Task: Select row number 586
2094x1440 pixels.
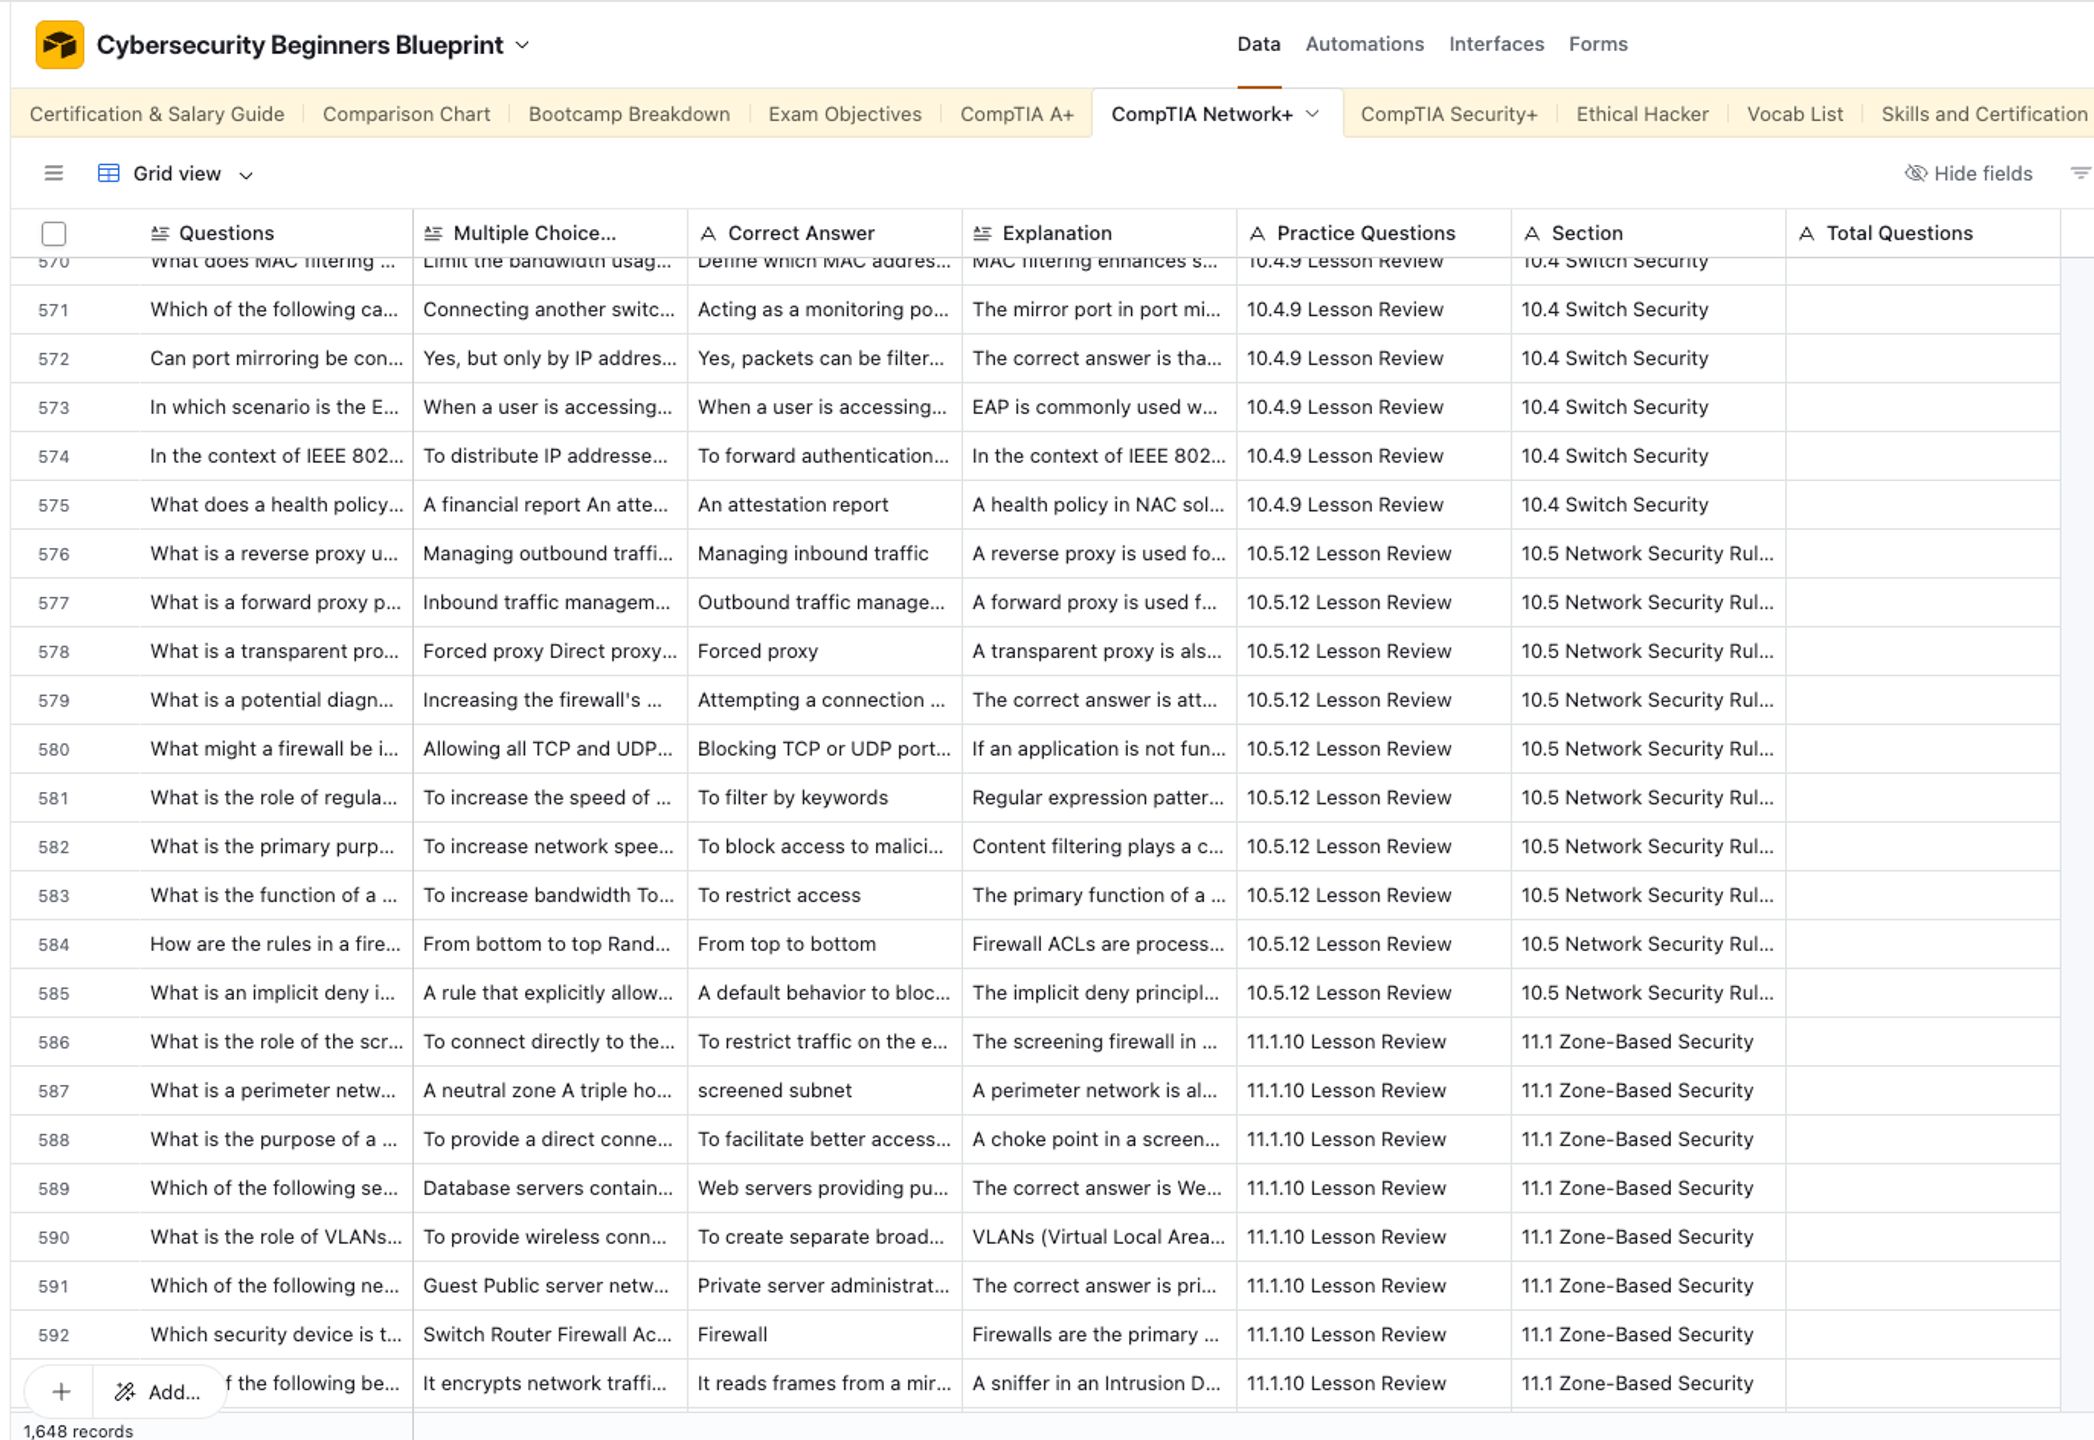Action: point(54,1042)
